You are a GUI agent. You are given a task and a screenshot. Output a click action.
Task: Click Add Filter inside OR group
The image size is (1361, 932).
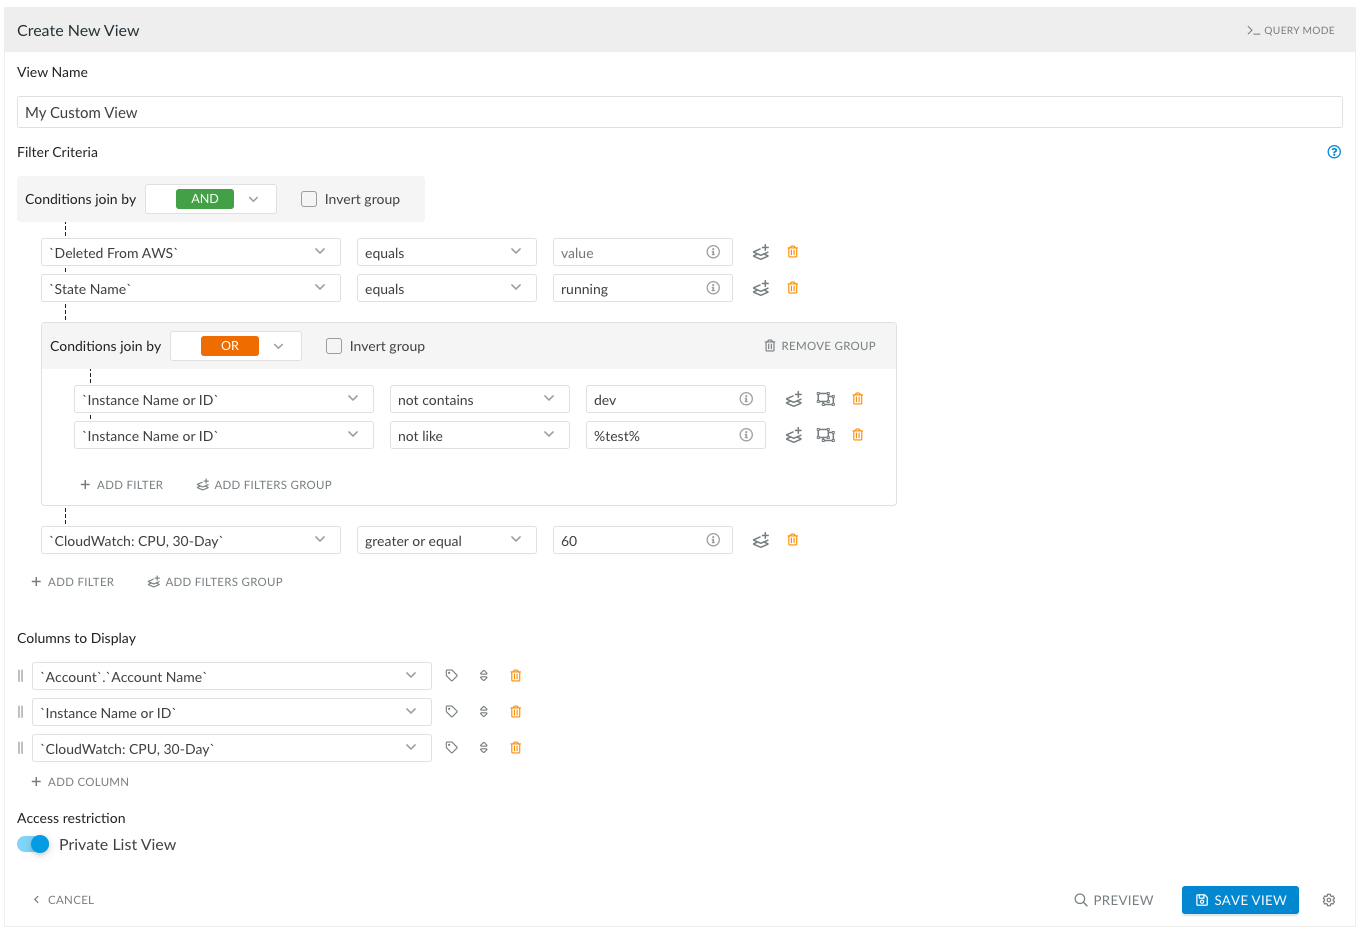pyautogui.click(x=122, y=485)
